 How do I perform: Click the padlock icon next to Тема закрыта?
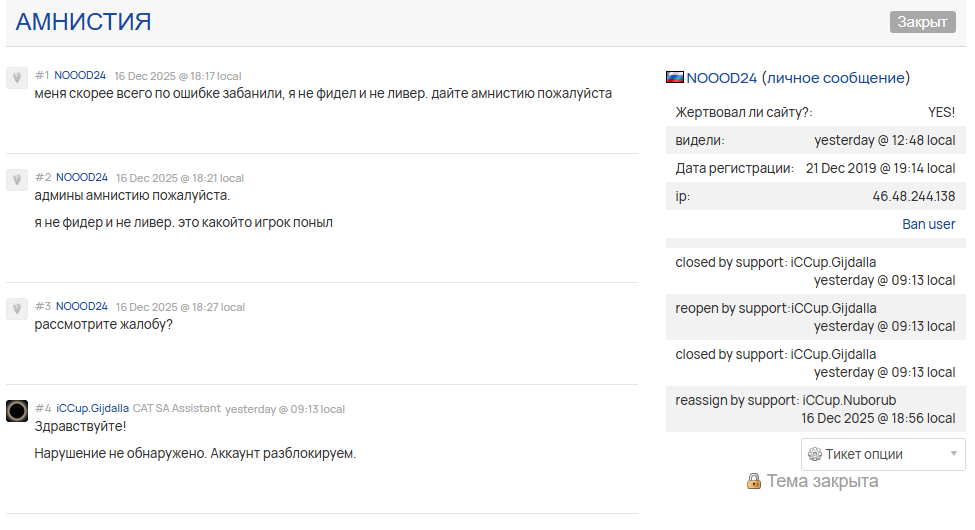754,481
